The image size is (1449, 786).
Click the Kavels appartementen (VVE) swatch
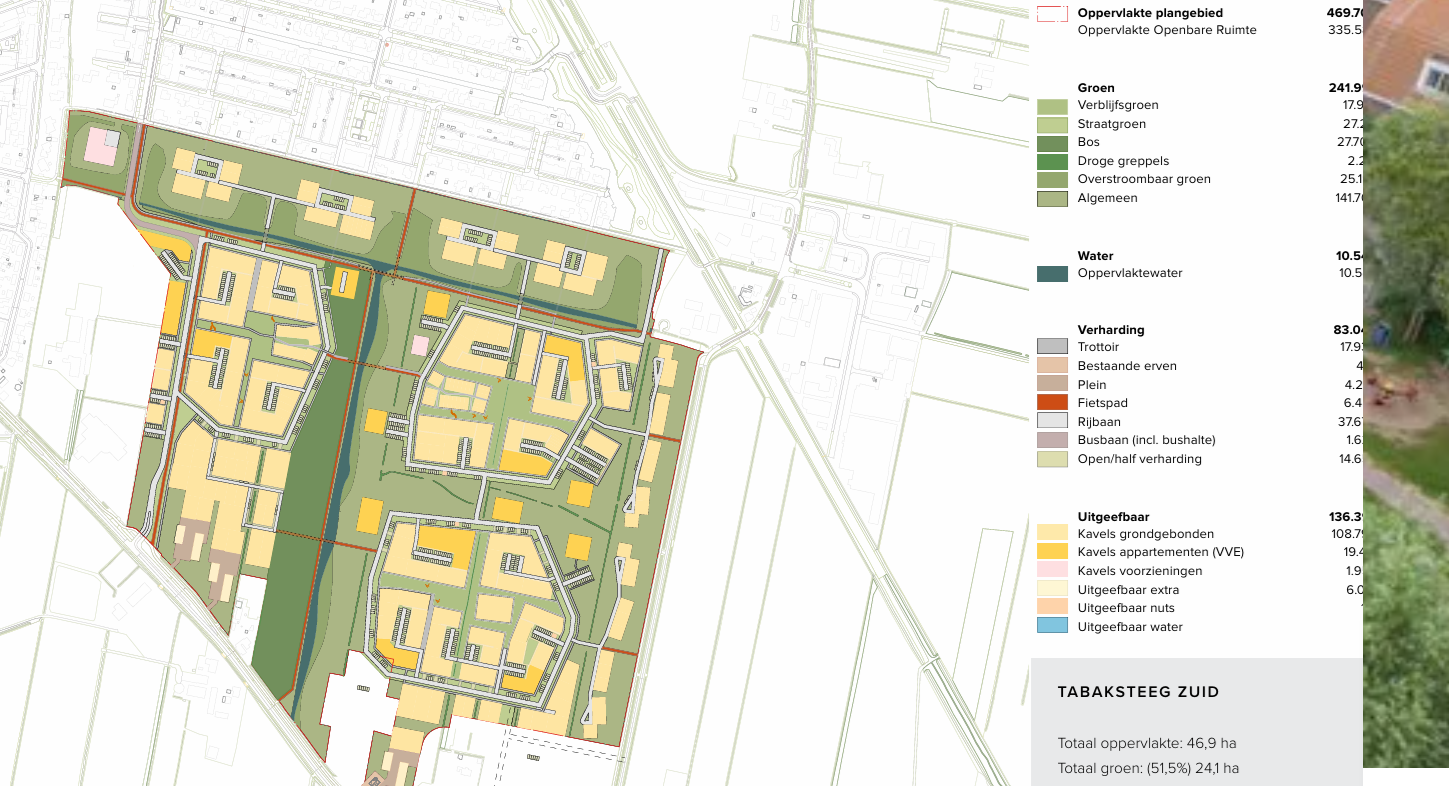tap(1052, 552)
